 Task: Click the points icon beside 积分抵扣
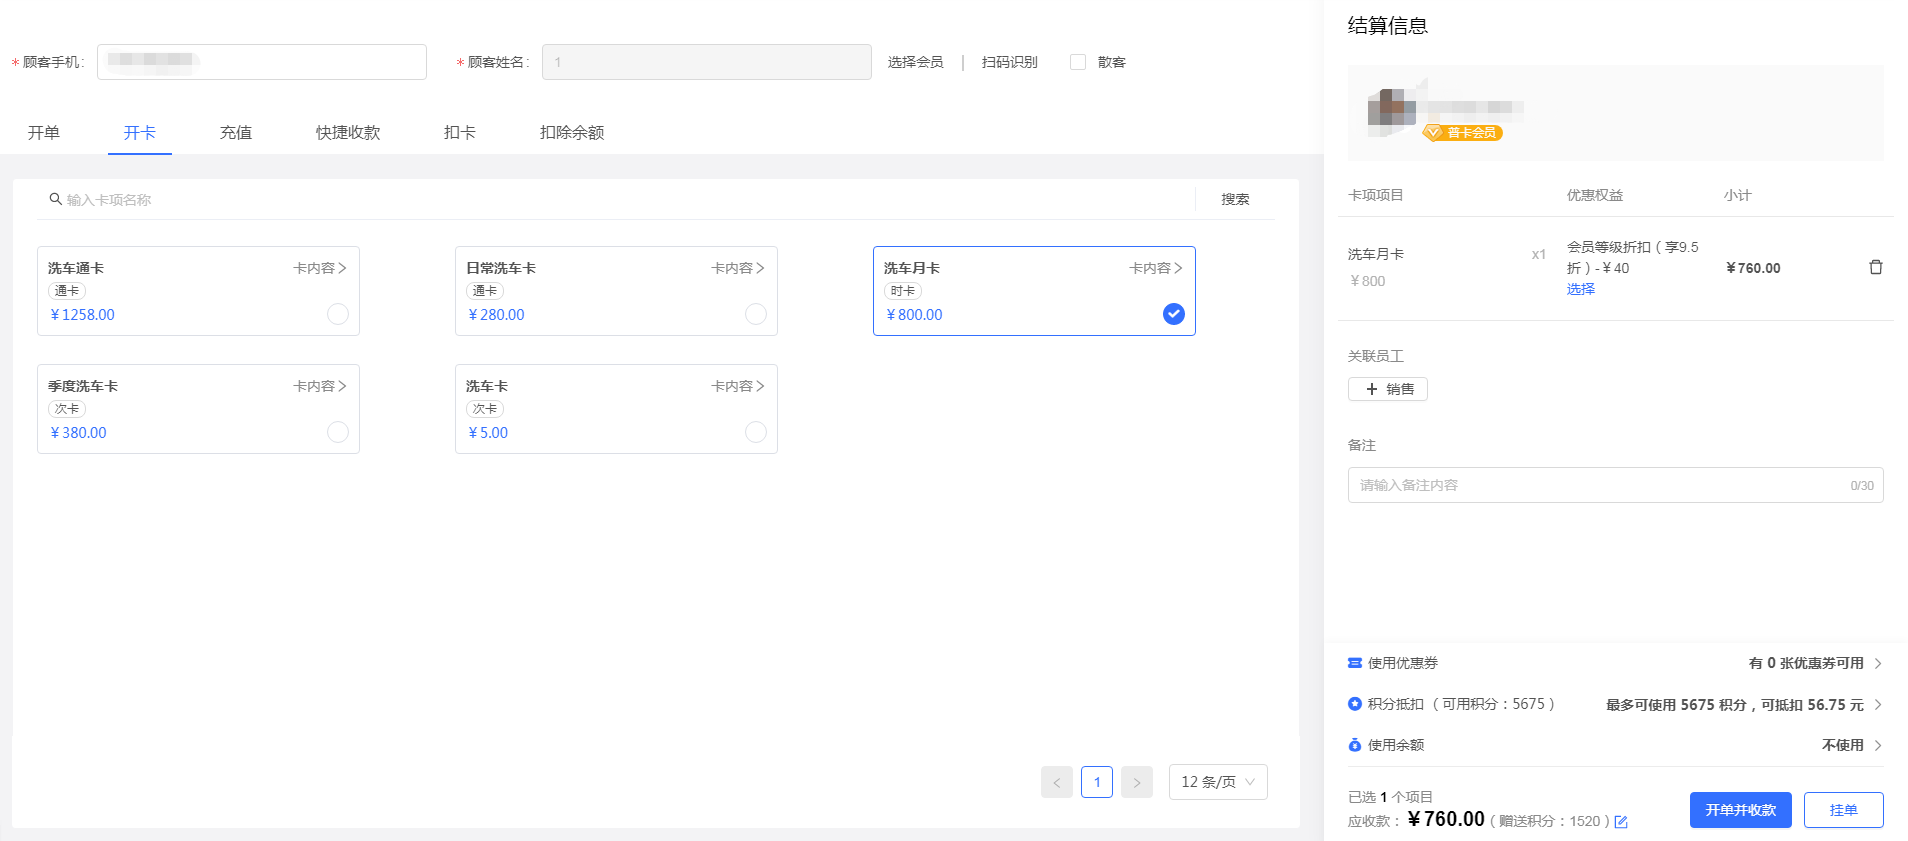coord(1355,704)
